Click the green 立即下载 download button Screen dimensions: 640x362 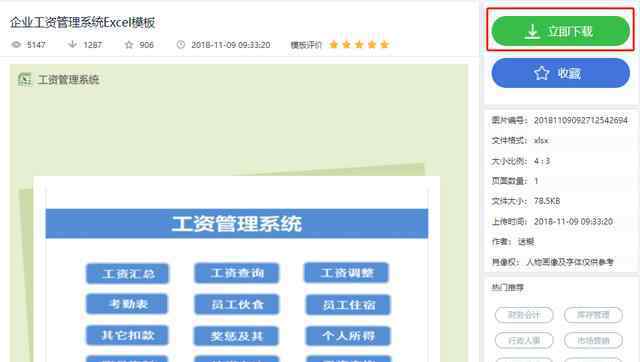560,31
